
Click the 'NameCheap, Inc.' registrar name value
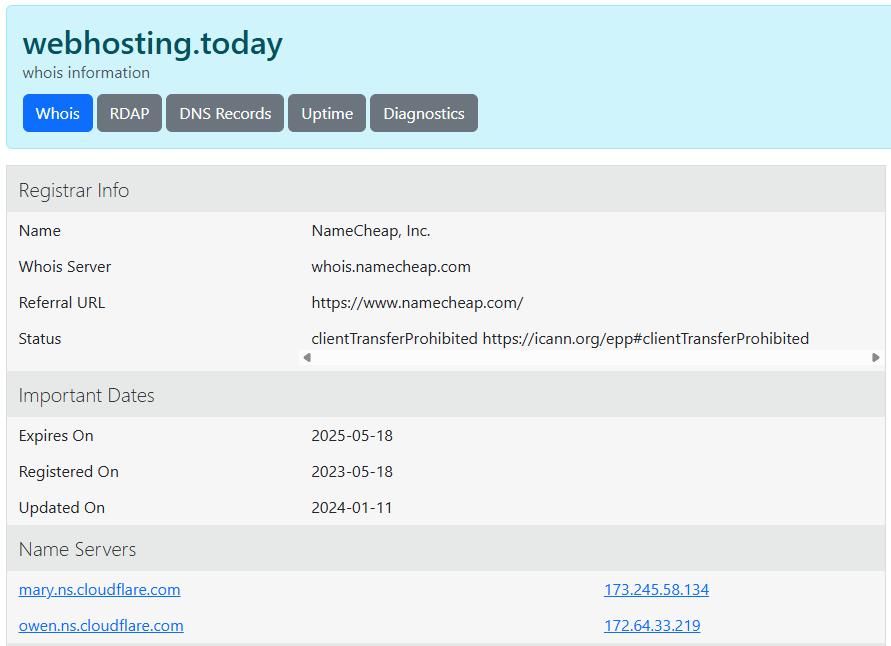370,231
